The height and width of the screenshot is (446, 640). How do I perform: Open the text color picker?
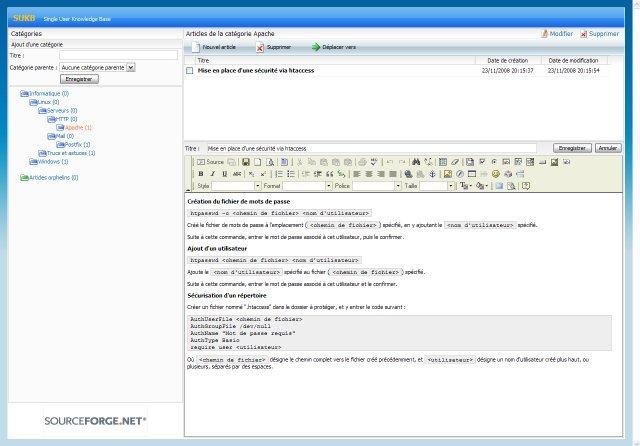[x=465, y=186]
